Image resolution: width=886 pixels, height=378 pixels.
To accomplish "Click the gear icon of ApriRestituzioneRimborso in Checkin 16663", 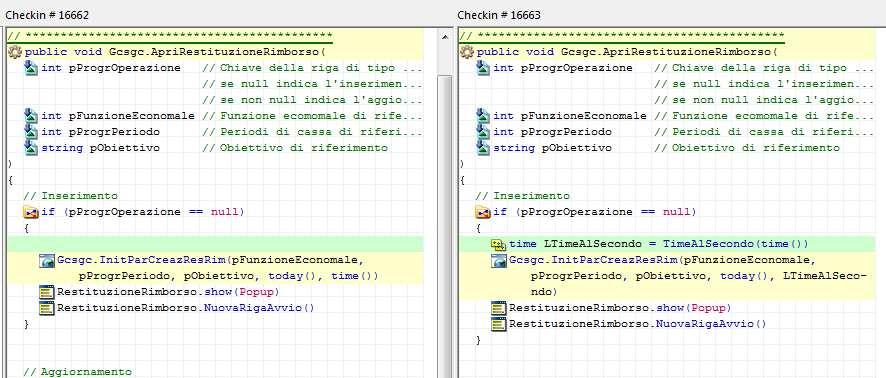I will tap(467, 52).
